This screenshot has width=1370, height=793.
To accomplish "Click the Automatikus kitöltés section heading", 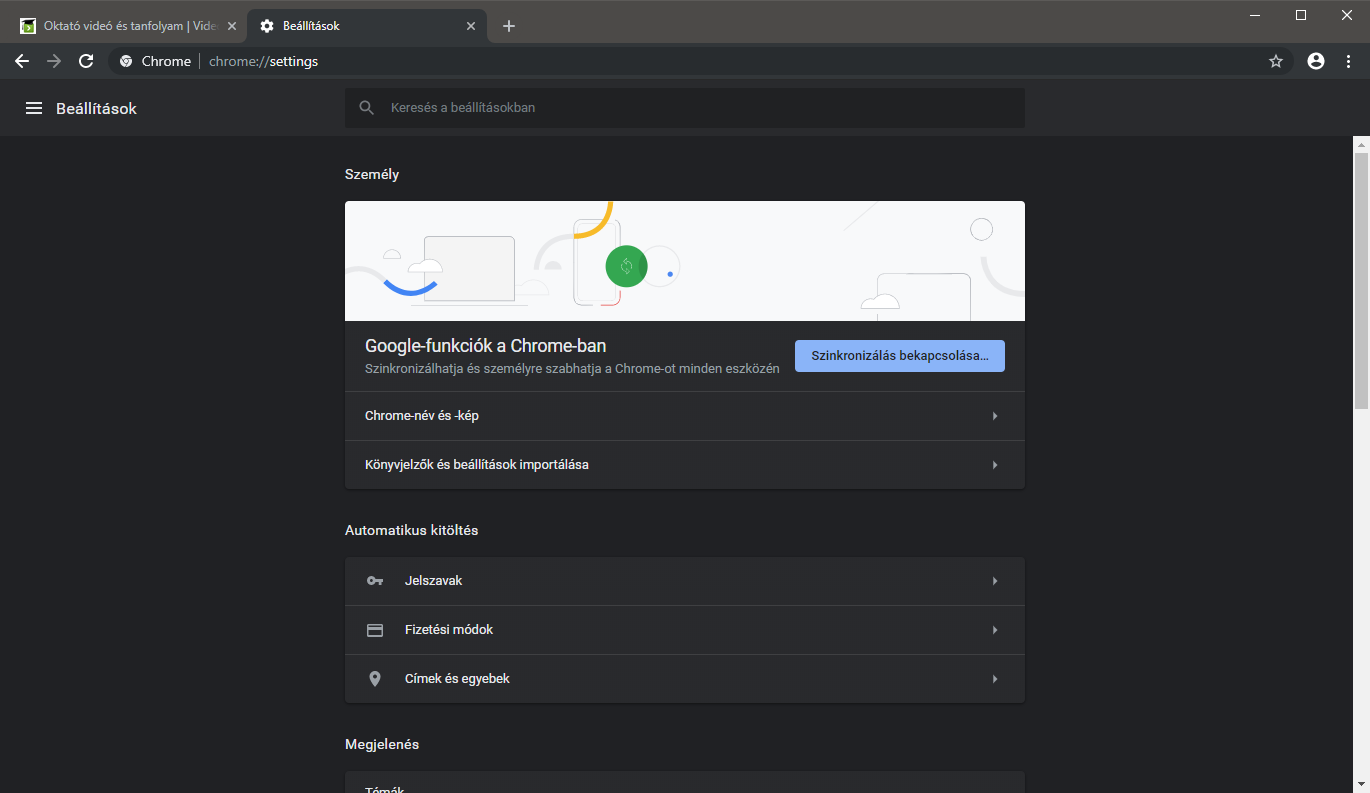I will pyautogui.click(x=412, y=530).
